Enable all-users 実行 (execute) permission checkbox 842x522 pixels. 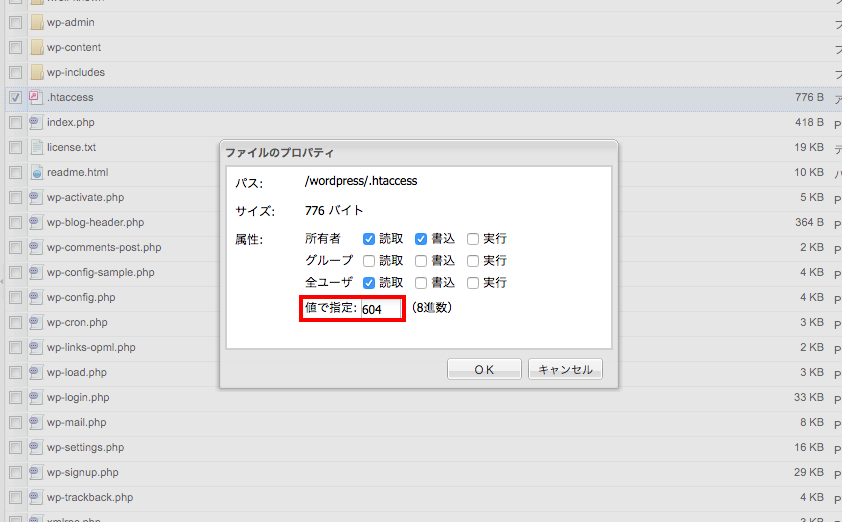click(x=473, y=283)
